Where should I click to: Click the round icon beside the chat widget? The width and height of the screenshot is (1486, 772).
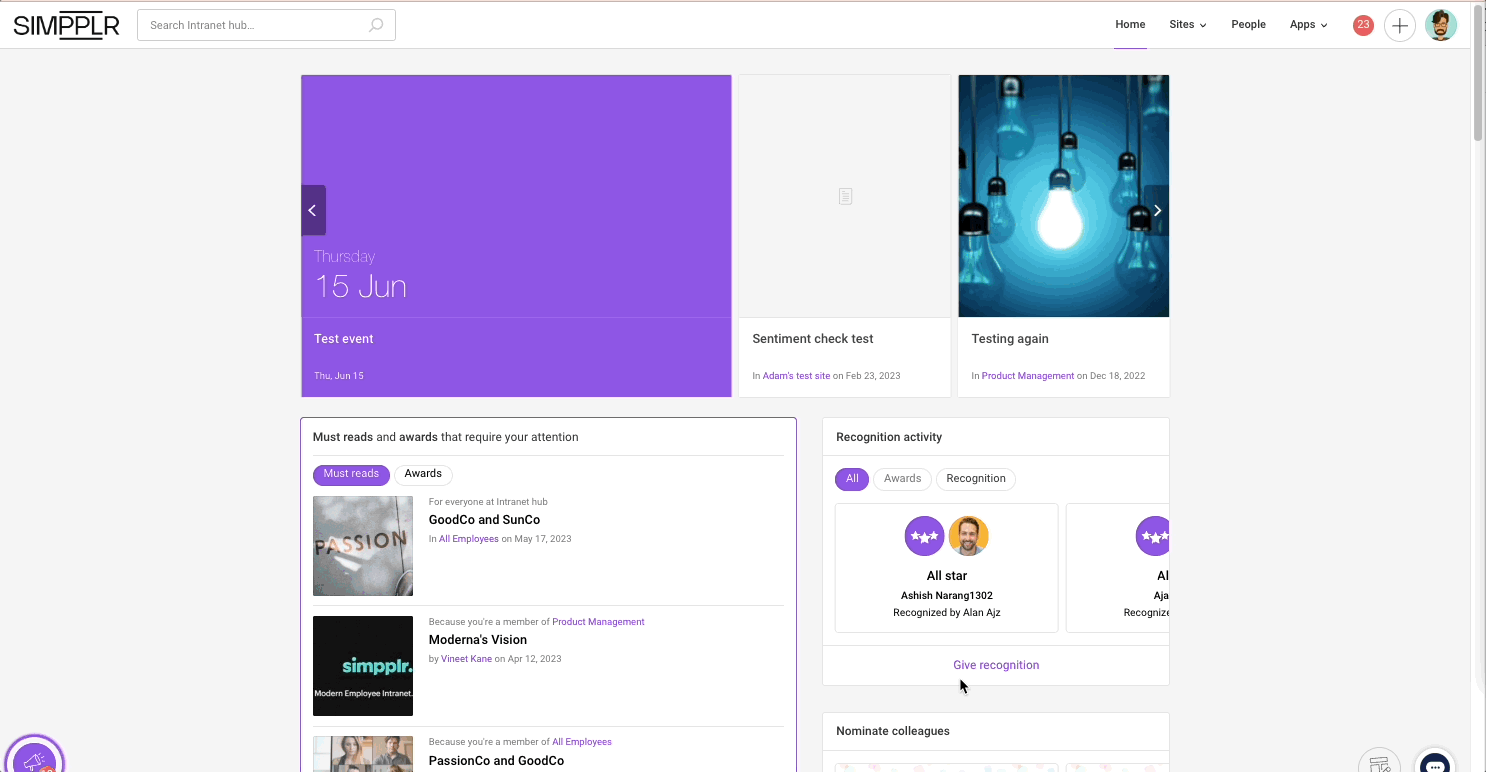pos(1379,764)
